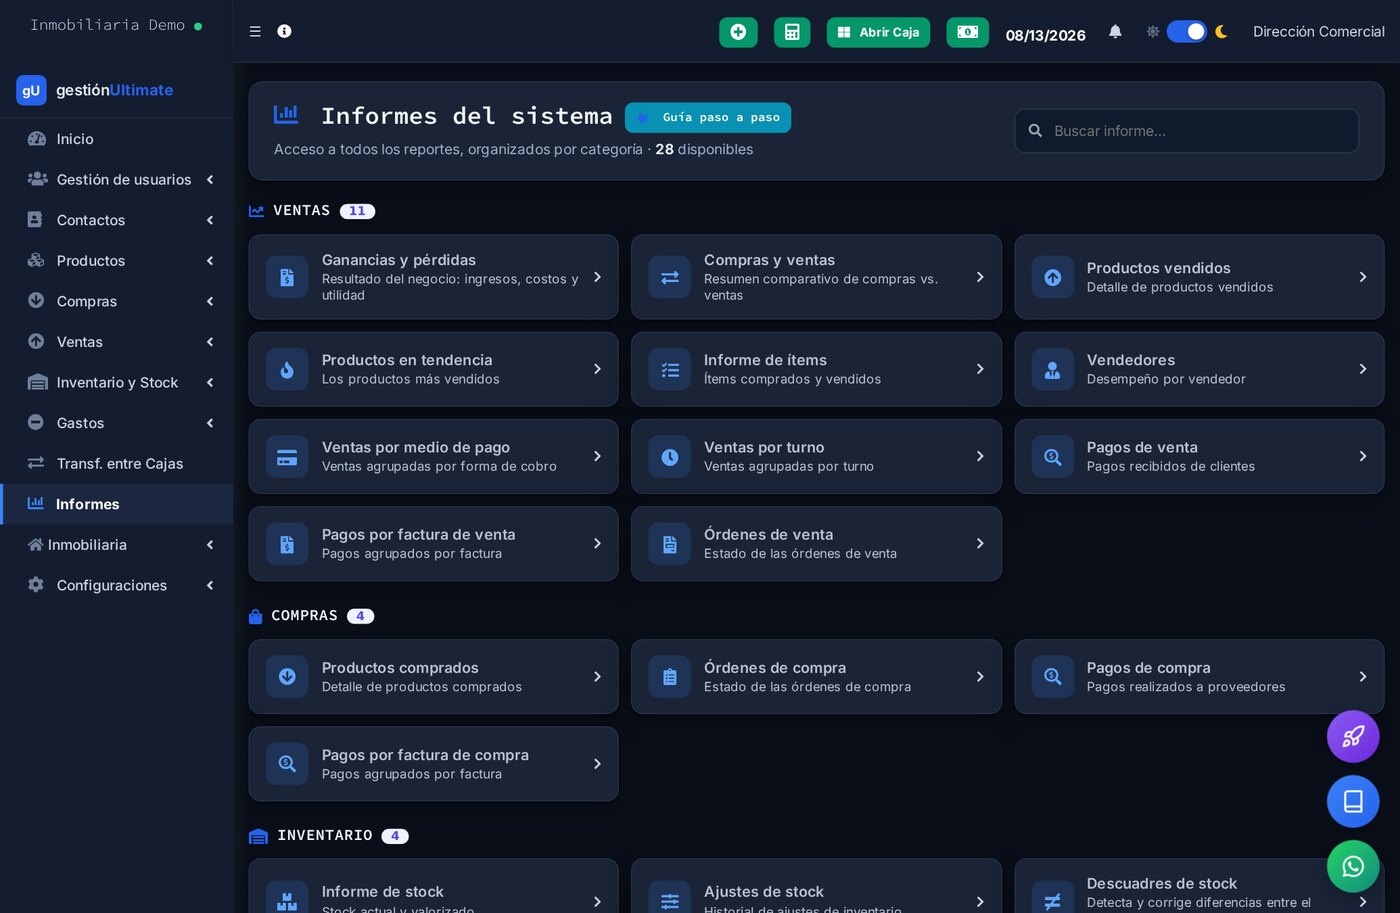Image resolution: width=1400 pixels, height=913 pixels.
Task: Click the clock icon of Ventas por turno
Action: [670, 457]
